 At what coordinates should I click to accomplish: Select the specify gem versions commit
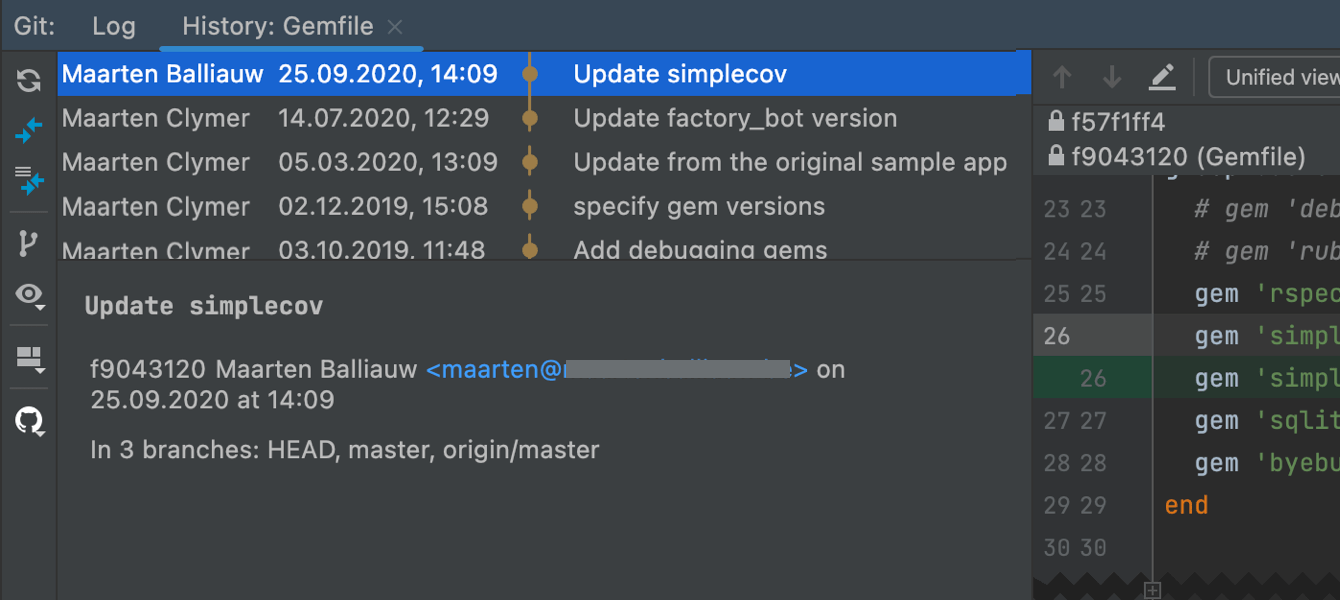point(699,206)
